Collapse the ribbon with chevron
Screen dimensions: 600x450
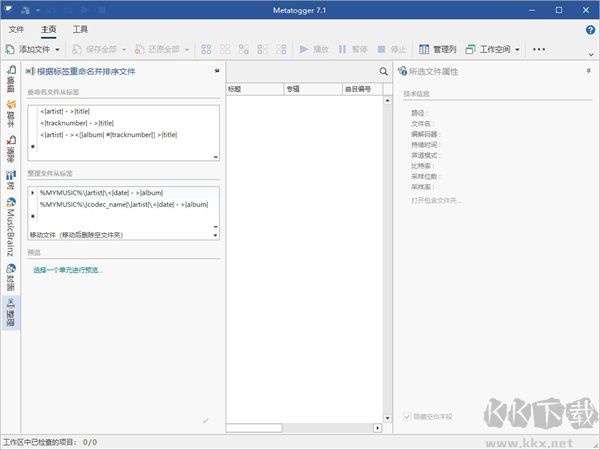tap(591, 55)
